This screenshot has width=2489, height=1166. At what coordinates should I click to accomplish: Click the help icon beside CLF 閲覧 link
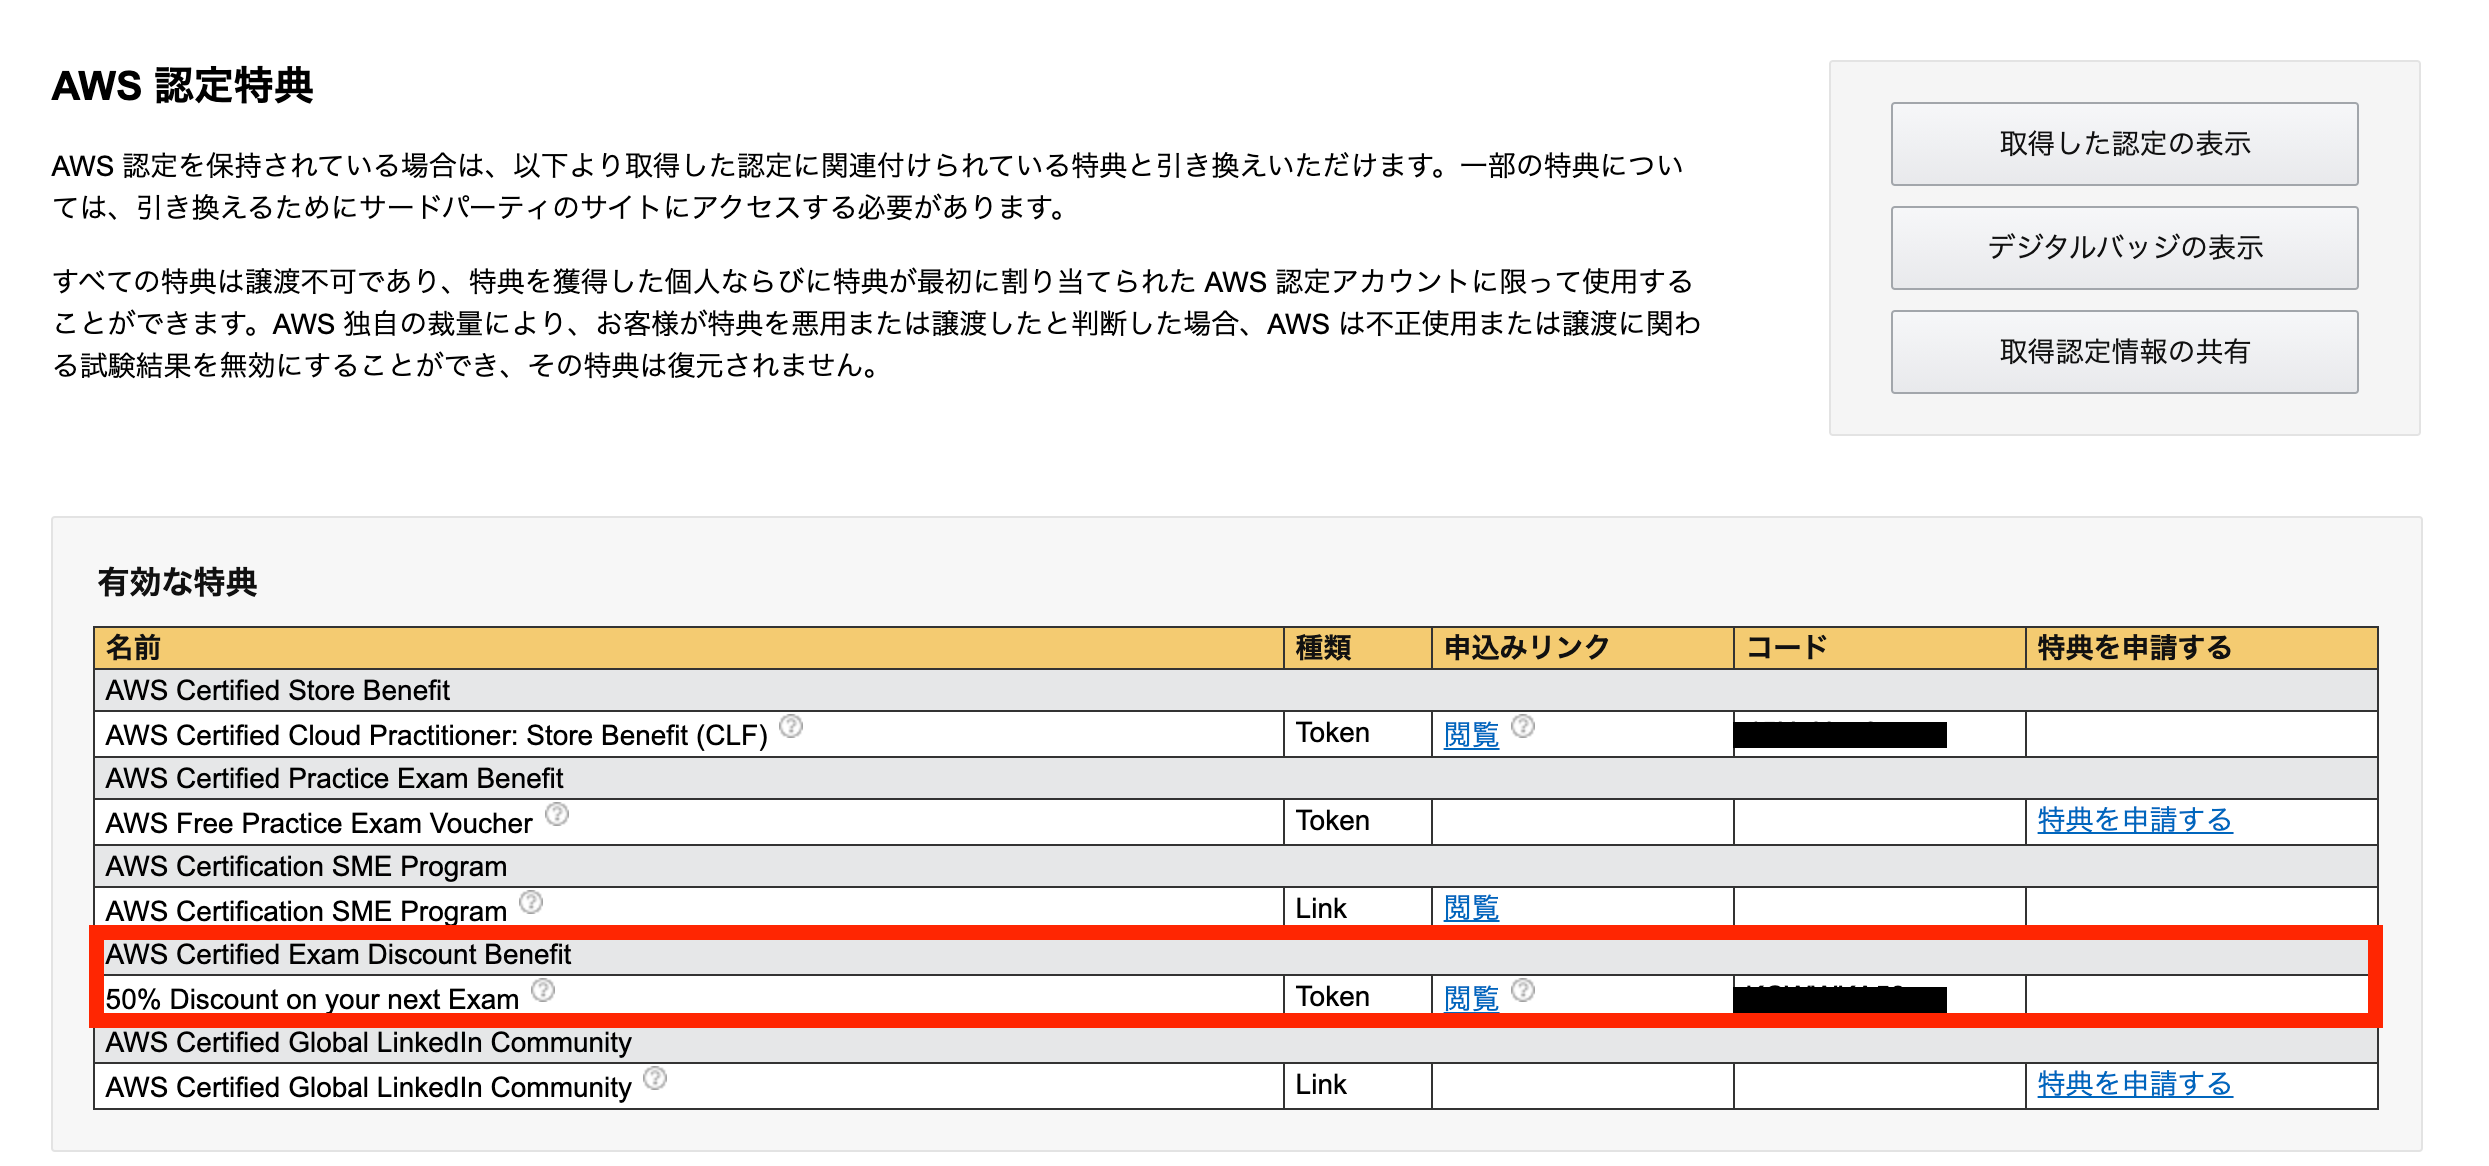click(x=1523, y=725)
